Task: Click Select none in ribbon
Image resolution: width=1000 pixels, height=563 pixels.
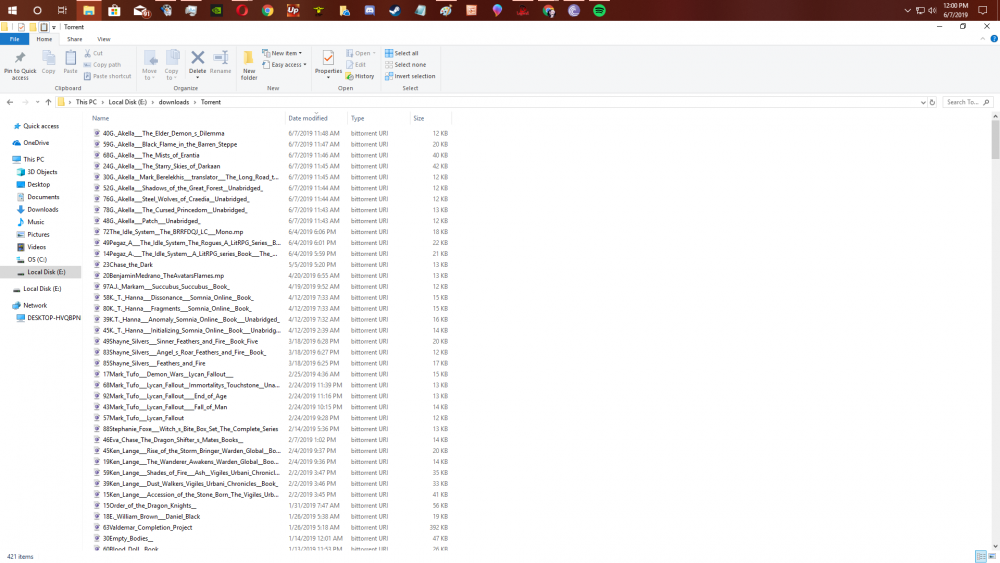Action: (x=405, y=65)
